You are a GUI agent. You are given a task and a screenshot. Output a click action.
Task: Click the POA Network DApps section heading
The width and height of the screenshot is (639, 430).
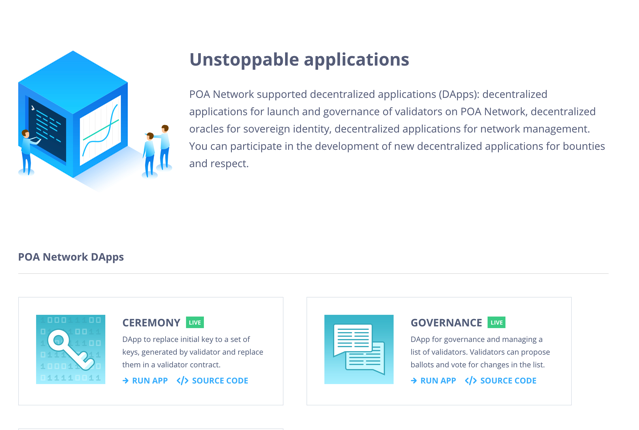click(71, 257)
